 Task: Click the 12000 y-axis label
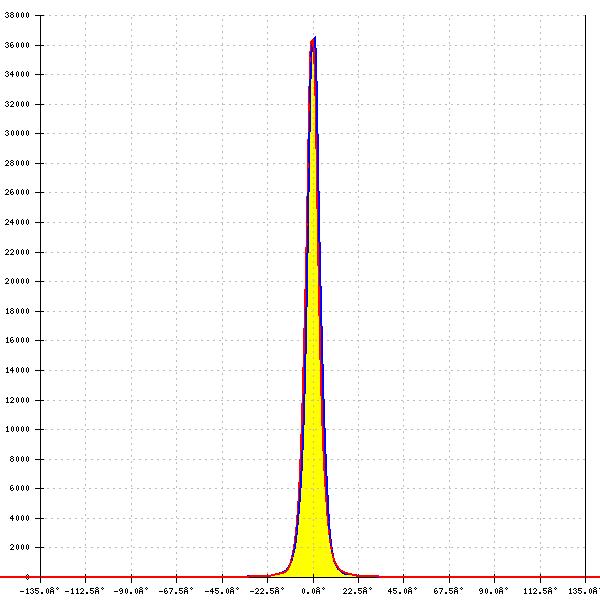pos(17,400)
